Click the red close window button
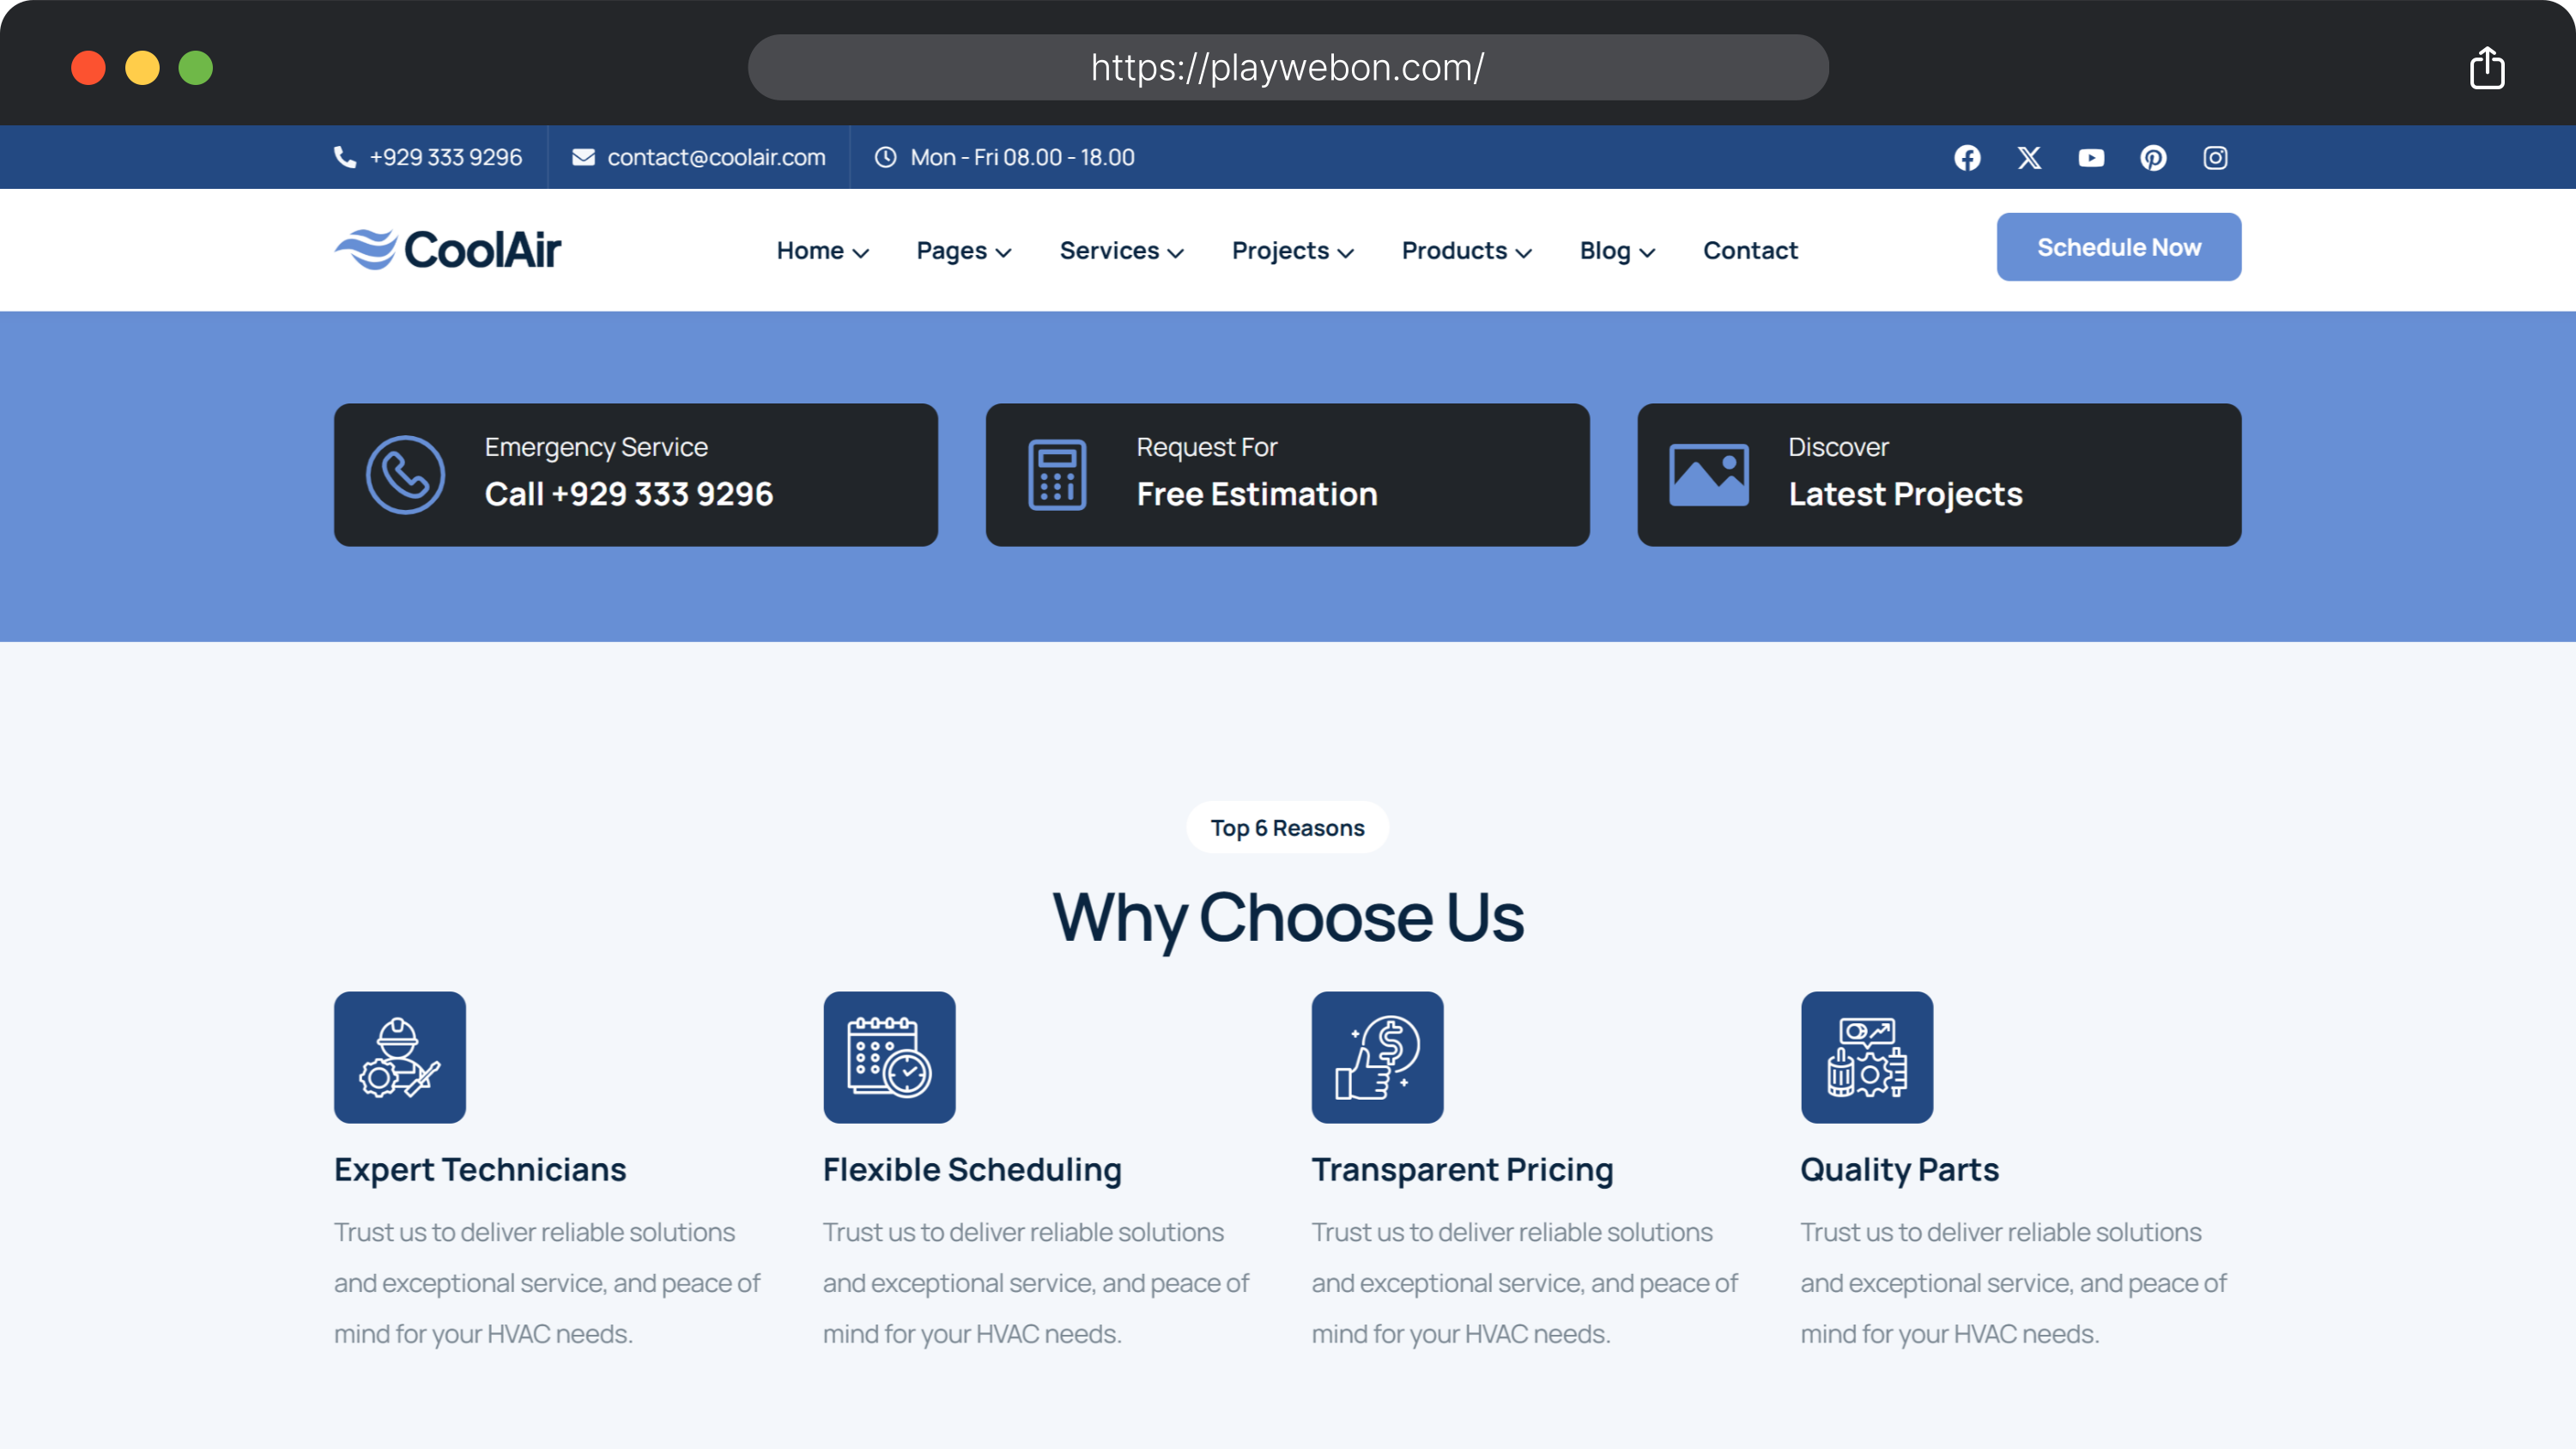2576x1449 pixels. click(88, 68)
